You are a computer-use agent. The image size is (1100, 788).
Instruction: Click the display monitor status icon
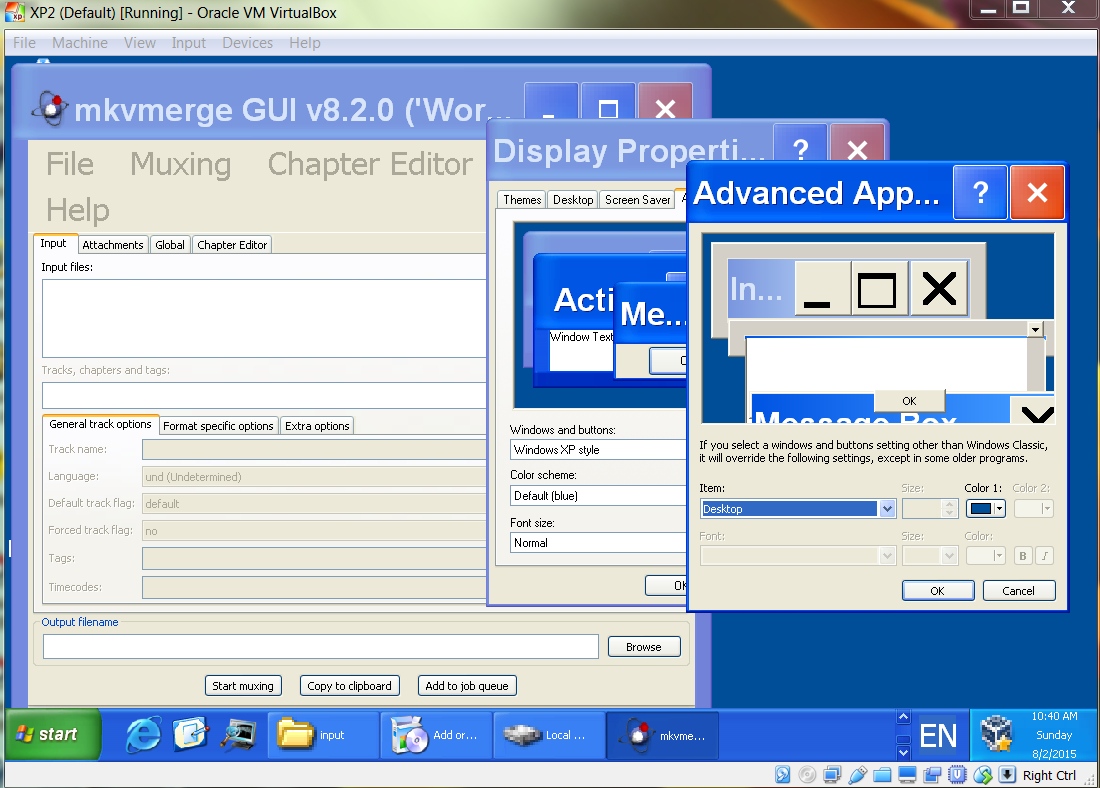[x=907, y=775]
